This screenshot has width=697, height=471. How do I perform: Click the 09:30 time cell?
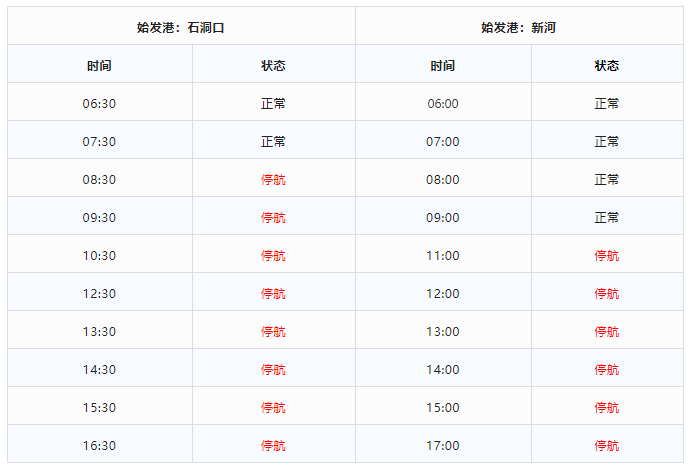(99, 217)
